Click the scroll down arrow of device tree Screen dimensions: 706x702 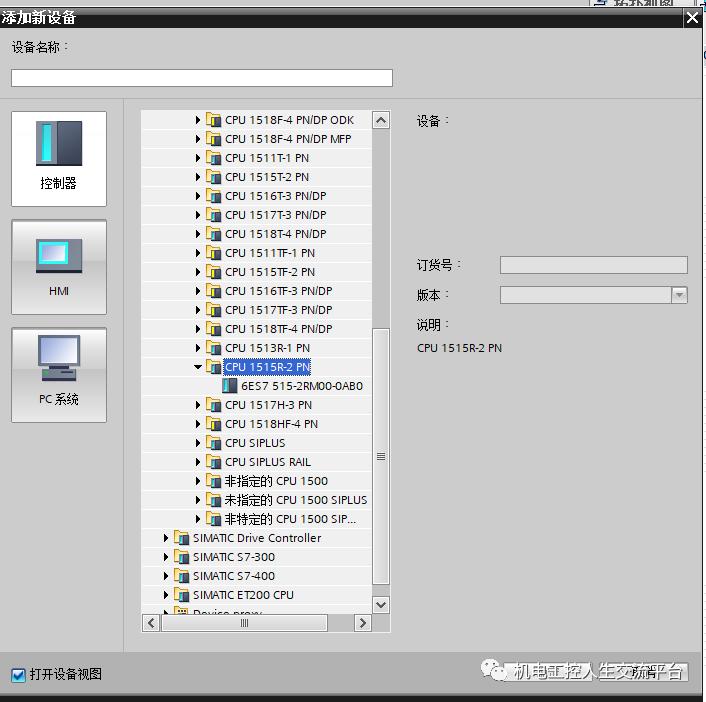[x=381, y=604]
